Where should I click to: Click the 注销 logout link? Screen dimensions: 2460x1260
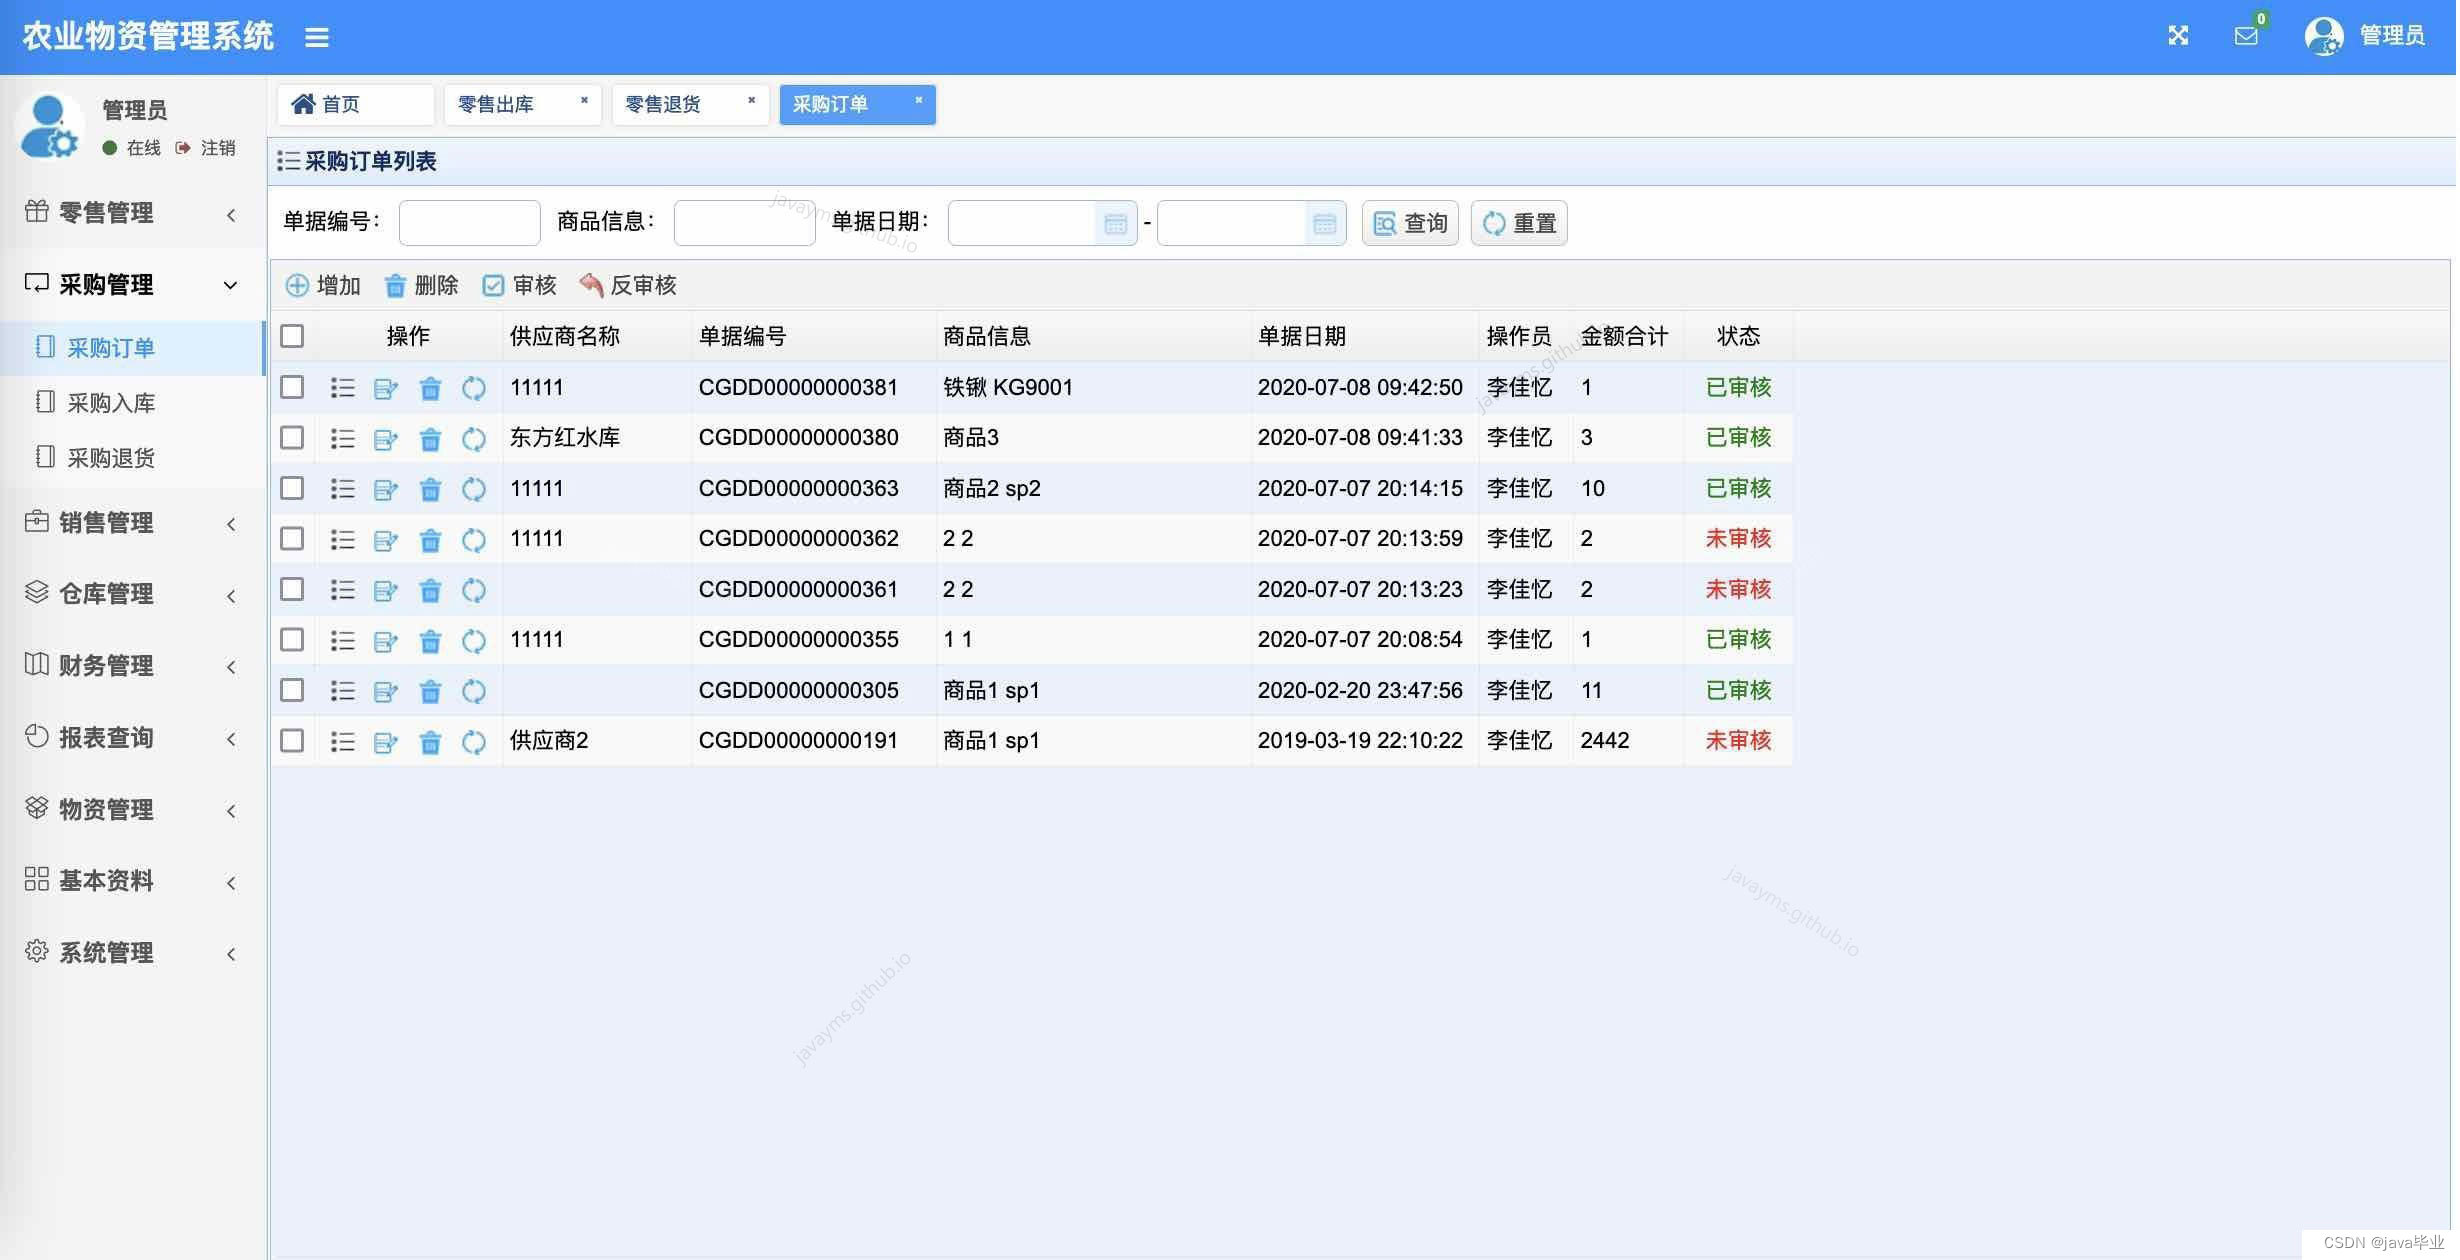tap(206, 148)
